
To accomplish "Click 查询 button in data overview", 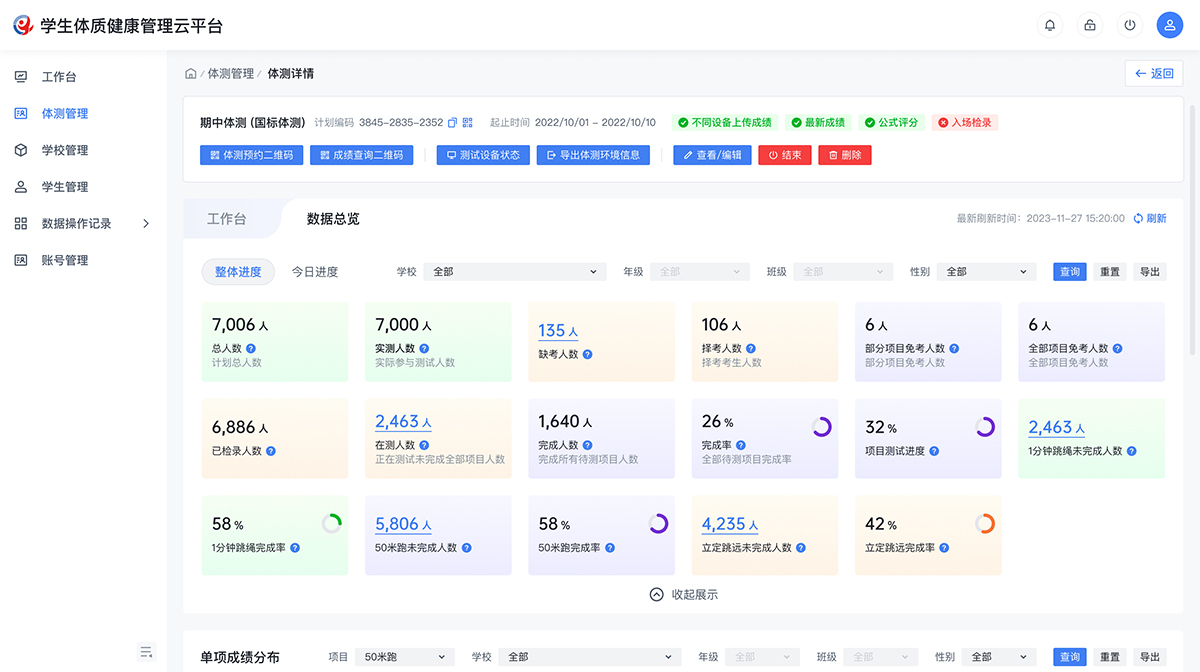I will [x=1070, y=272].
